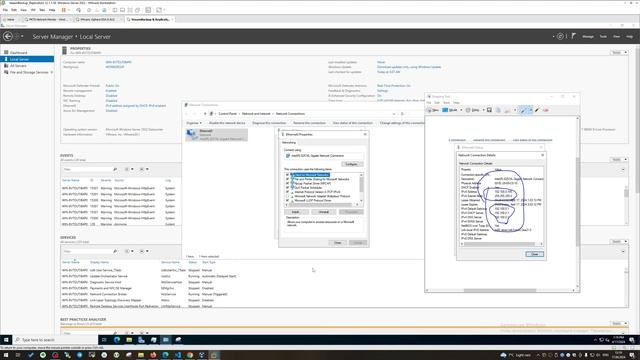Click the Networking tab in Ethernet0 Properties
Viewport: 640px width, 360px height.
(289, 142)
